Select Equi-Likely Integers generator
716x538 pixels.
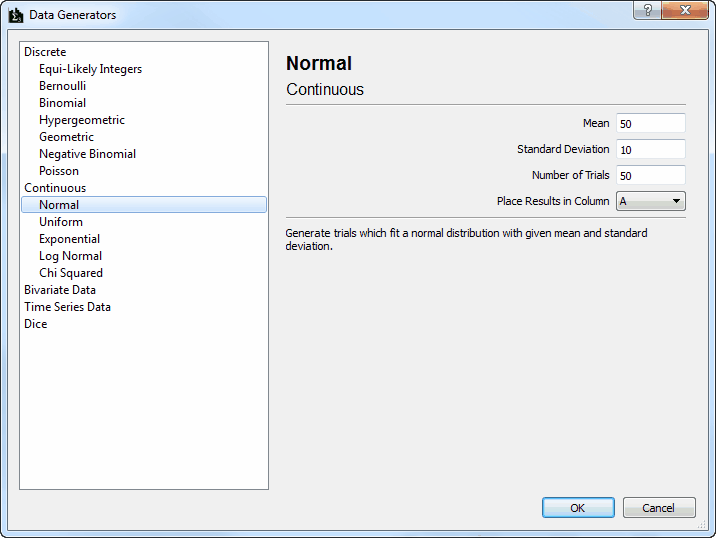pos(90,69)
